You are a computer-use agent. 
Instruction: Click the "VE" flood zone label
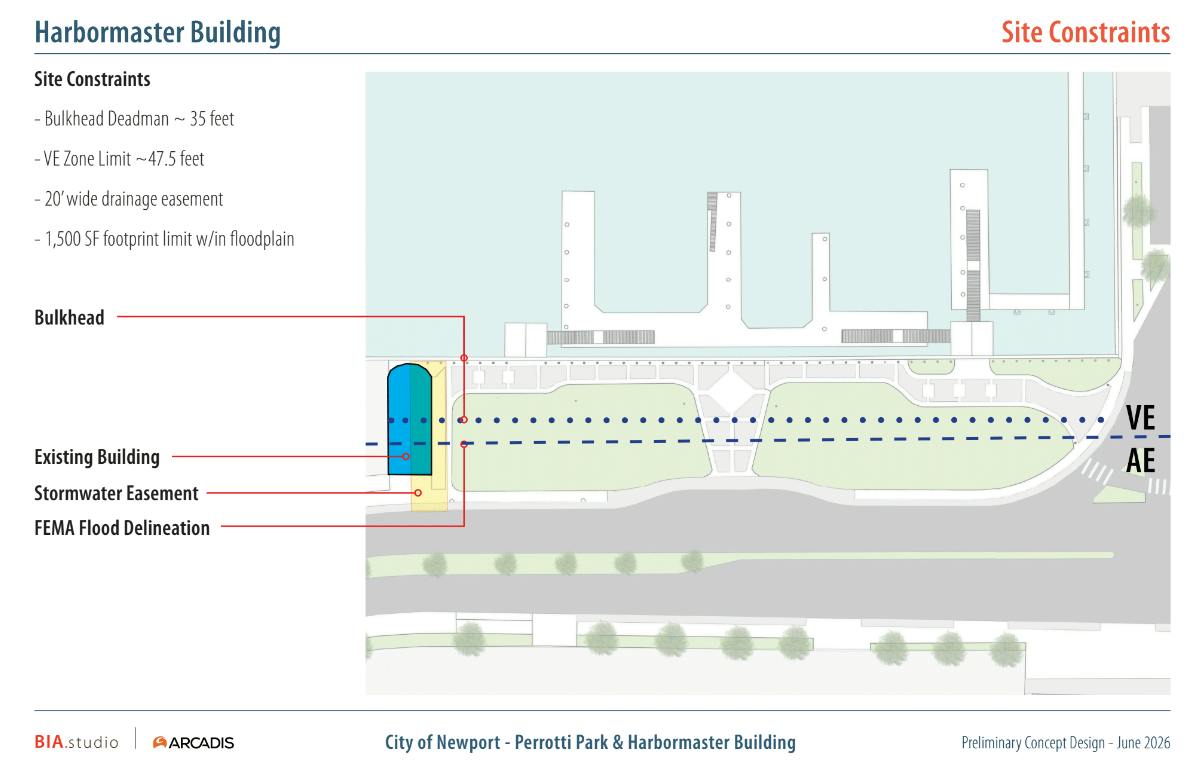[x=1140, y=418]
